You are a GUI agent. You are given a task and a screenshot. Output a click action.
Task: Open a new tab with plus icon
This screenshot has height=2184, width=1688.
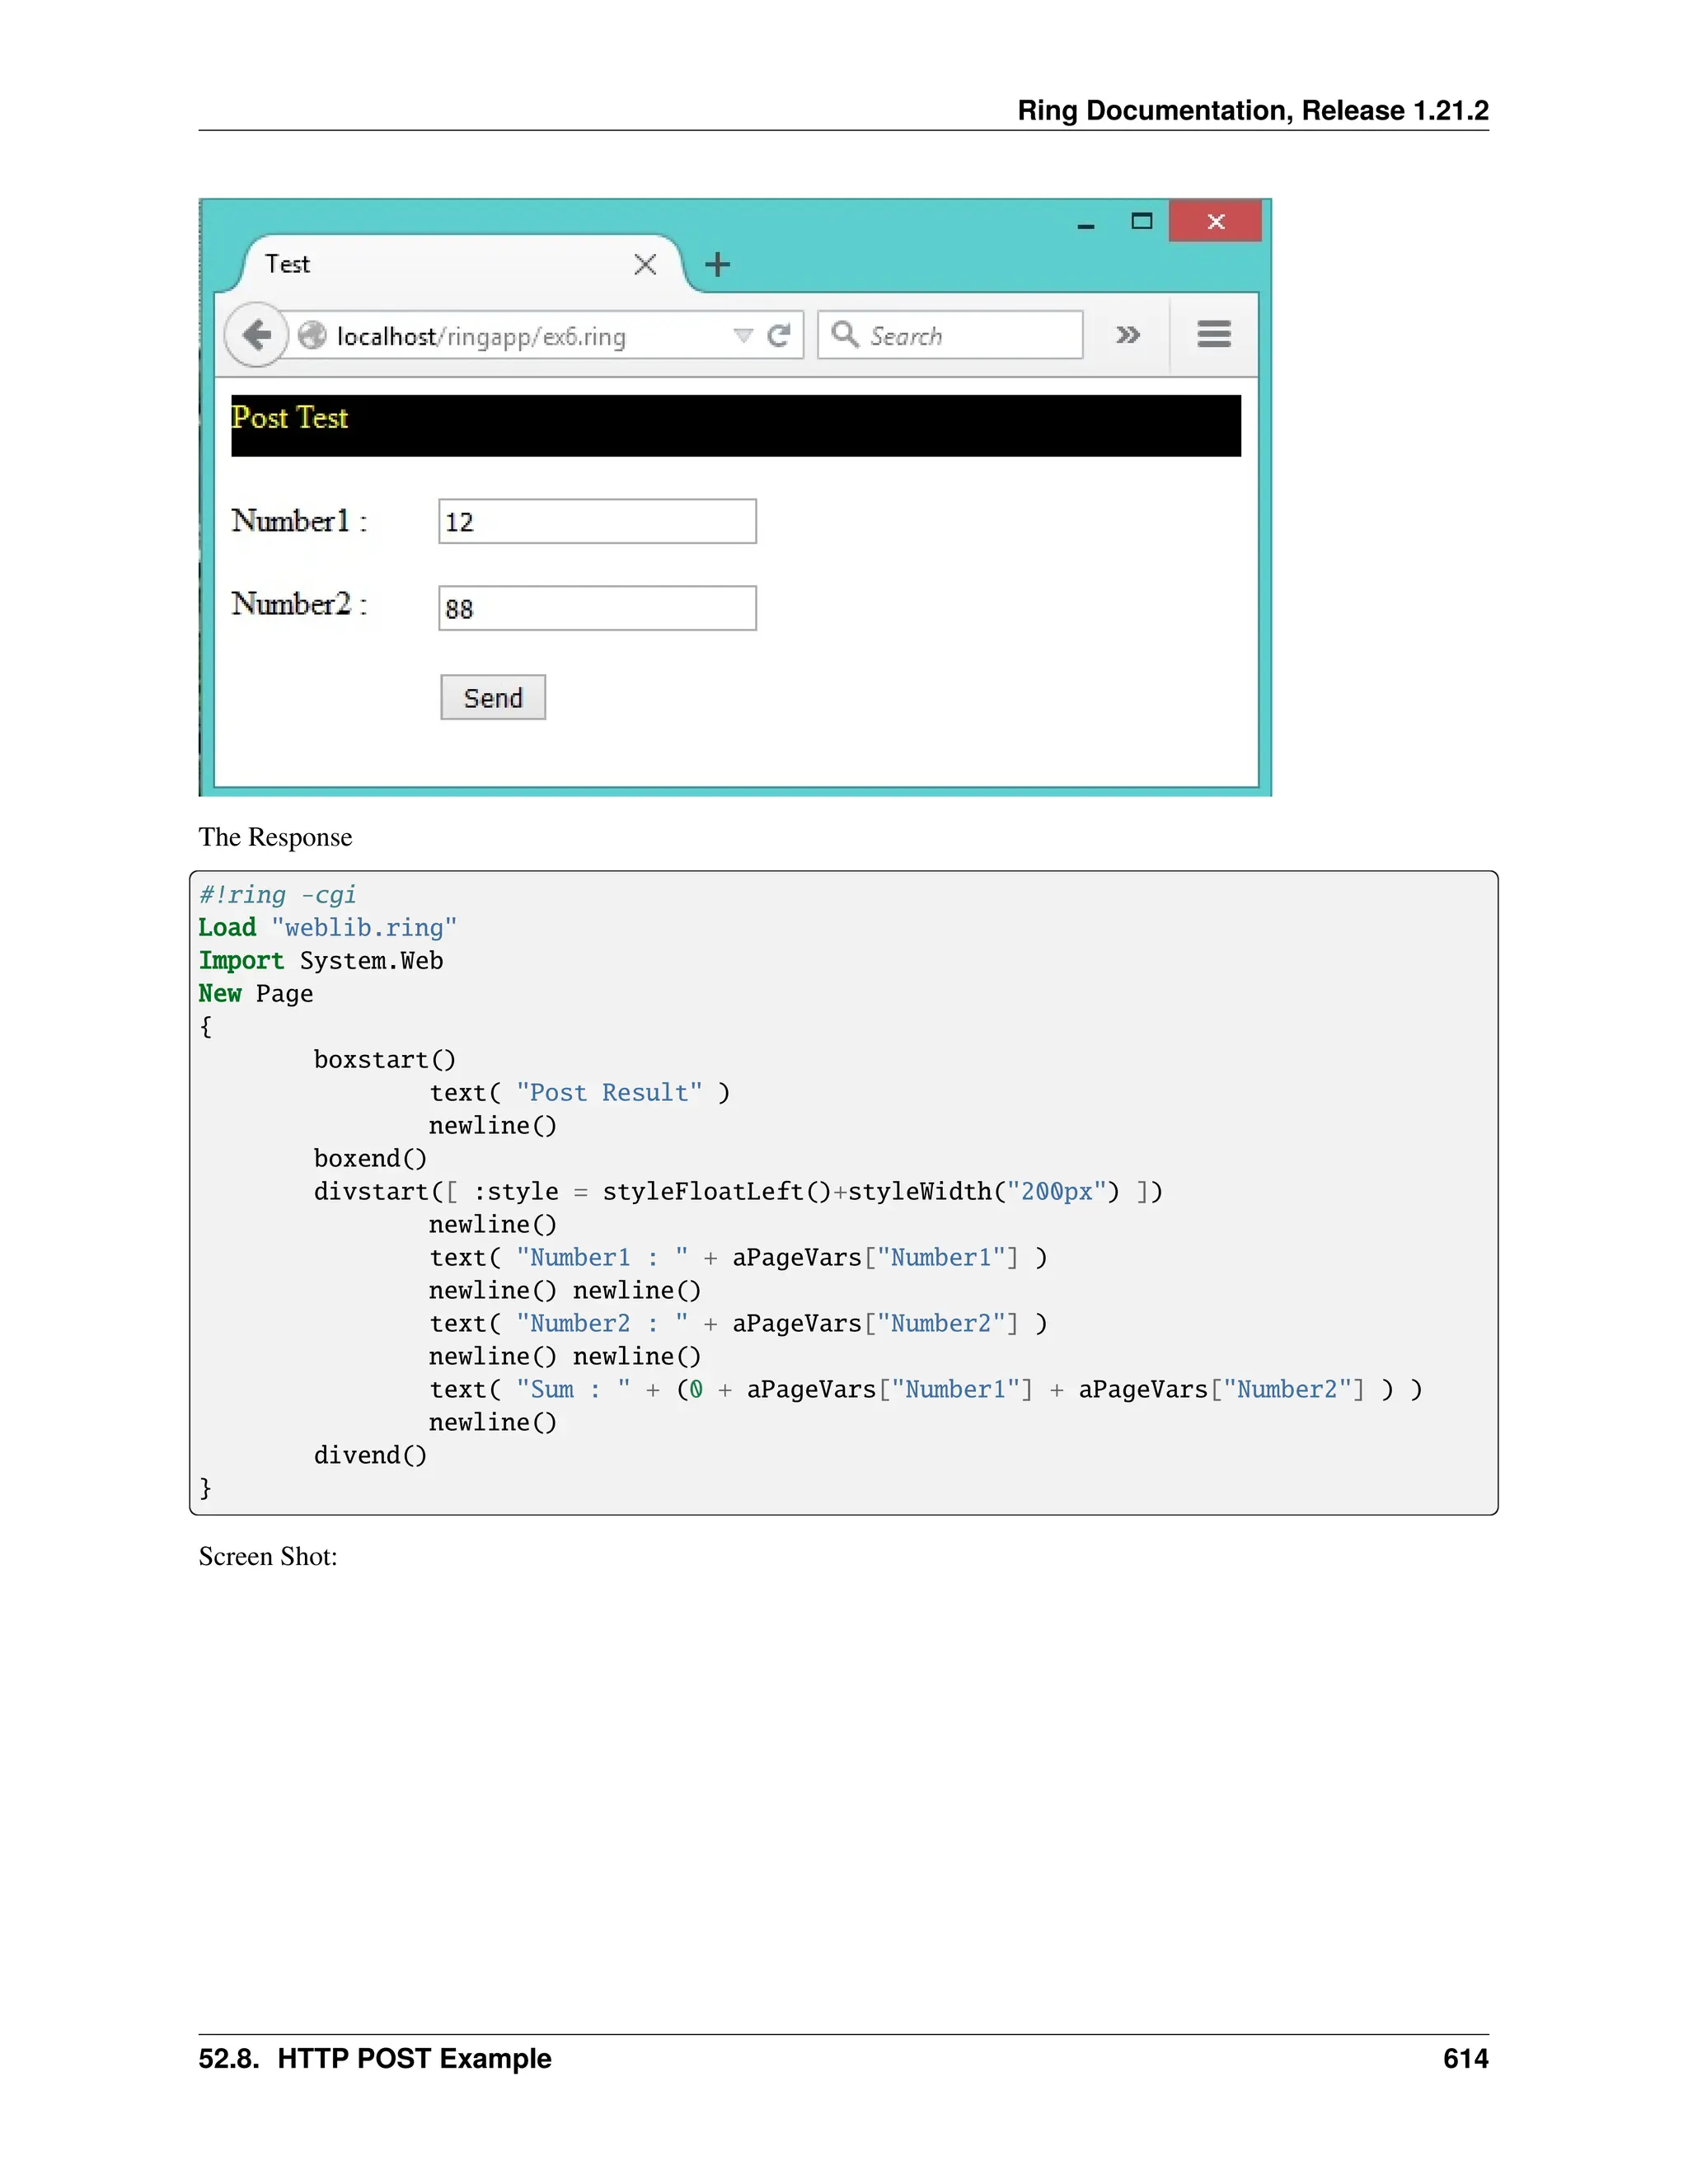(x=717, y=265)
